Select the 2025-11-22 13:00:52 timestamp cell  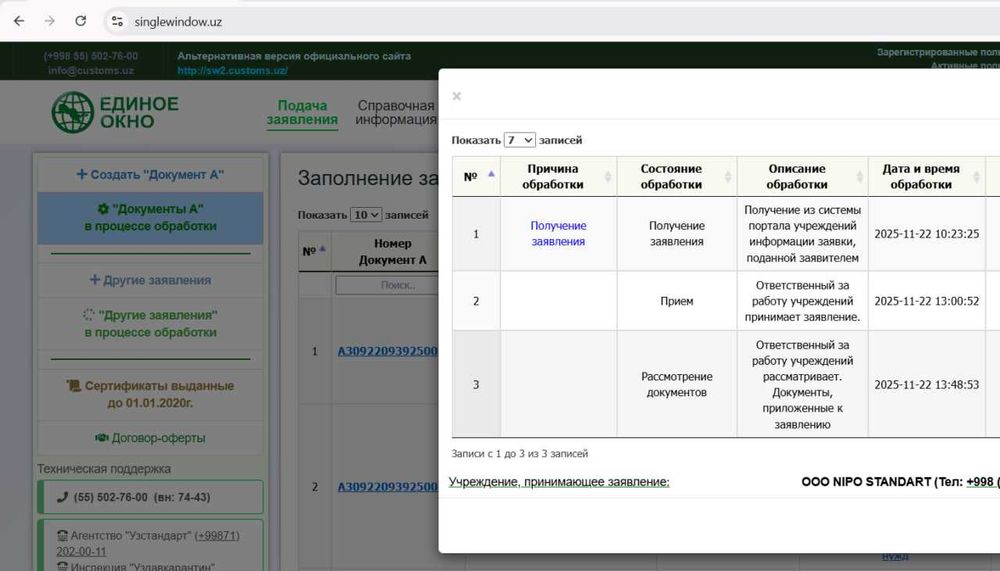click(x=926, y=301)
